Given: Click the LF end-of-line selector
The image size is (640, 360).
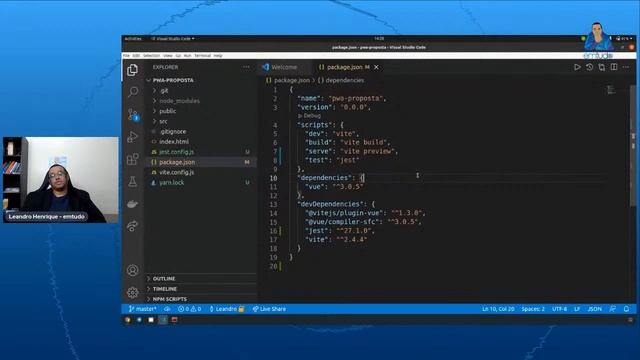Looking at the screenshot, I should pyautogui.click(x=577, y=309).
